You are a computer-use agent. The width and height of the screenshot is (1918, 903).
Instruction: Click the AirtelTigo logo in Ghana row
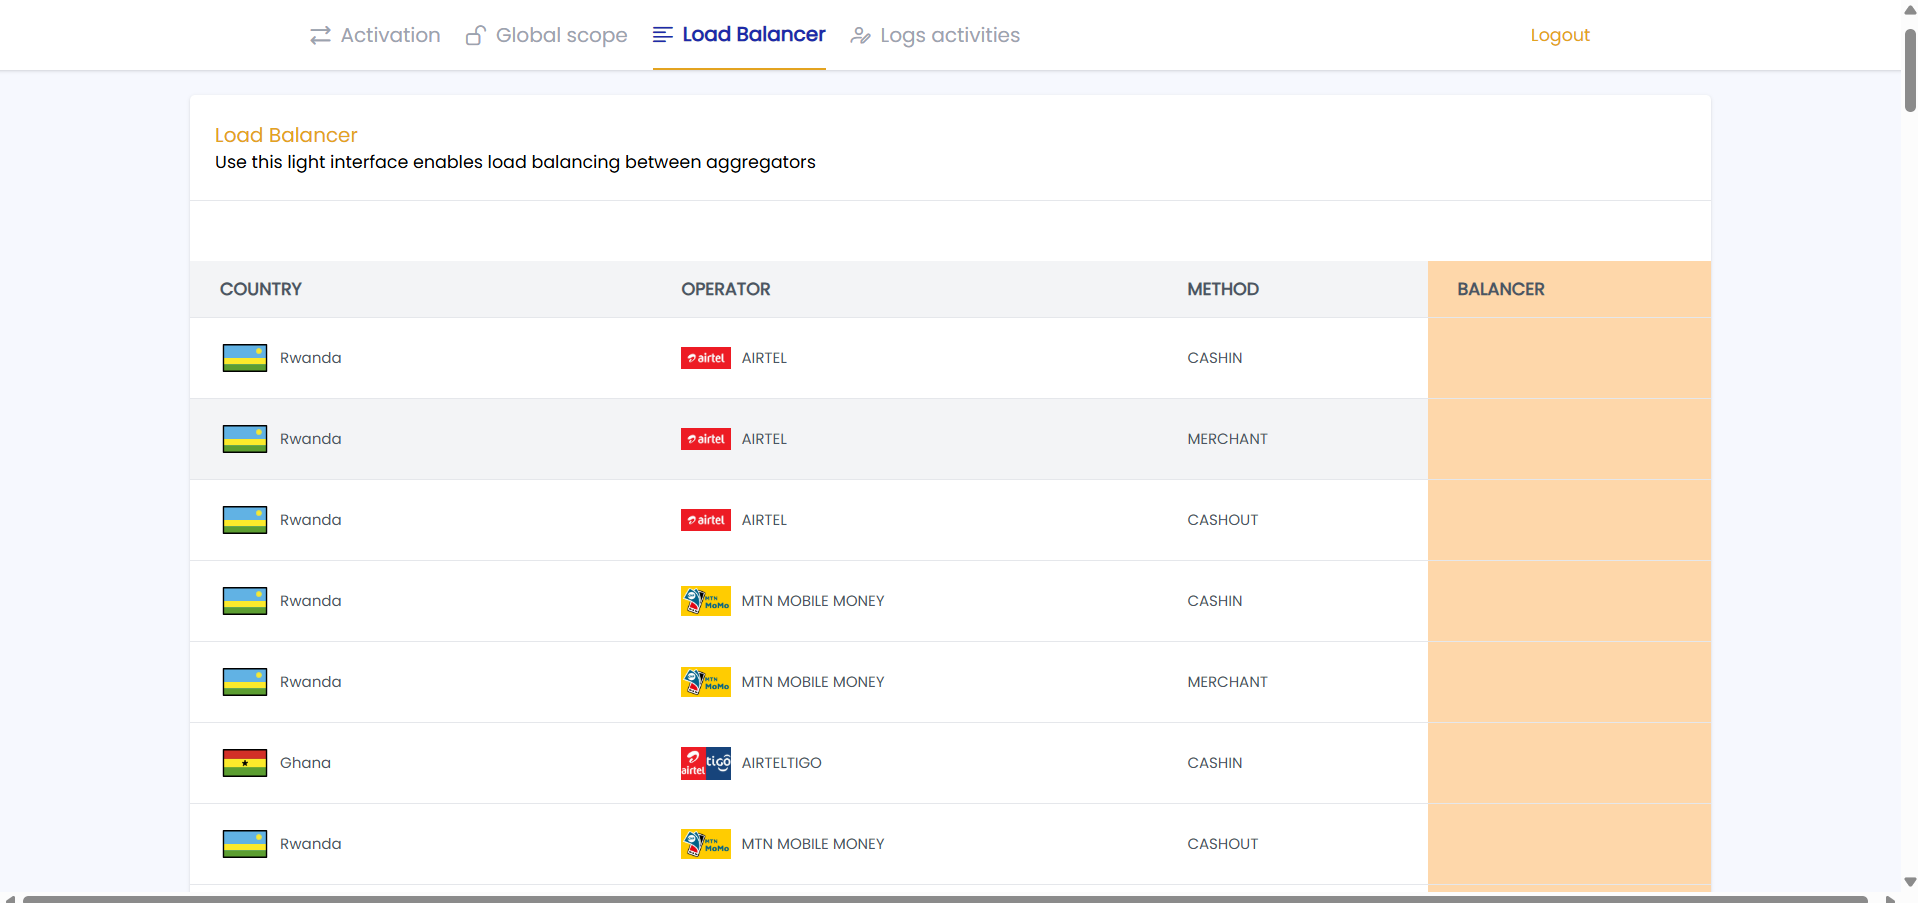coord(705,763)
